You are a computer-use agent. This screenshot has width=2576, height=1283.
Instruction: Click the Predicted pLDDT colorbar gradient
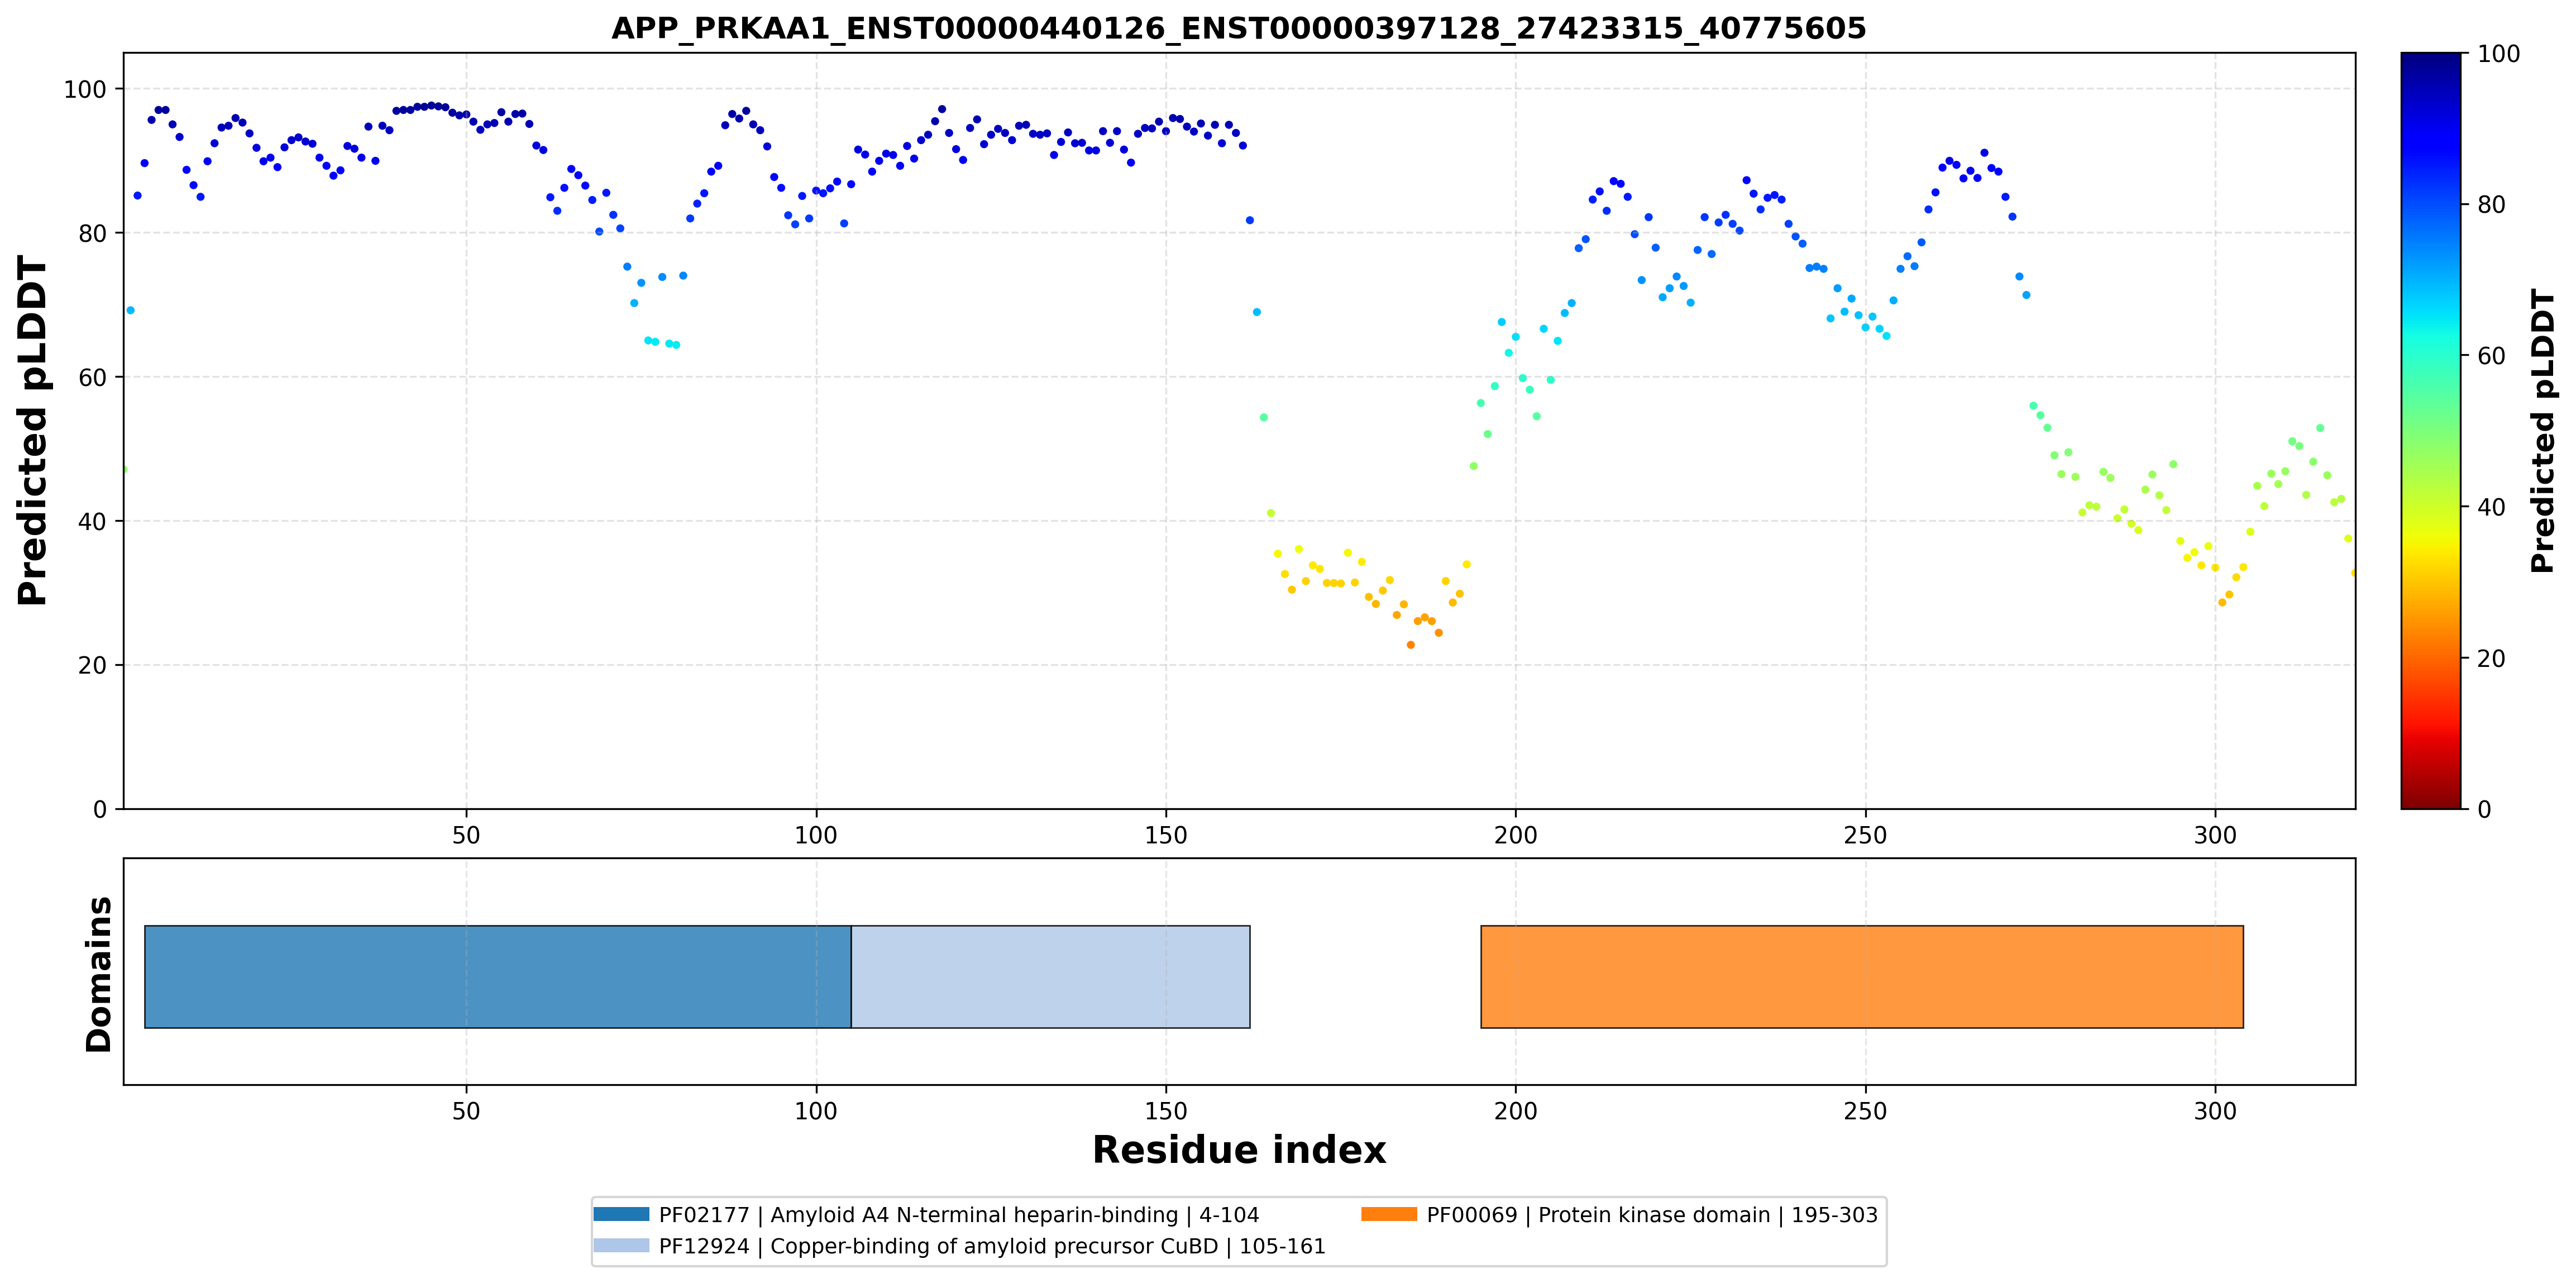pyautogui.click(x=2431, y=431)
